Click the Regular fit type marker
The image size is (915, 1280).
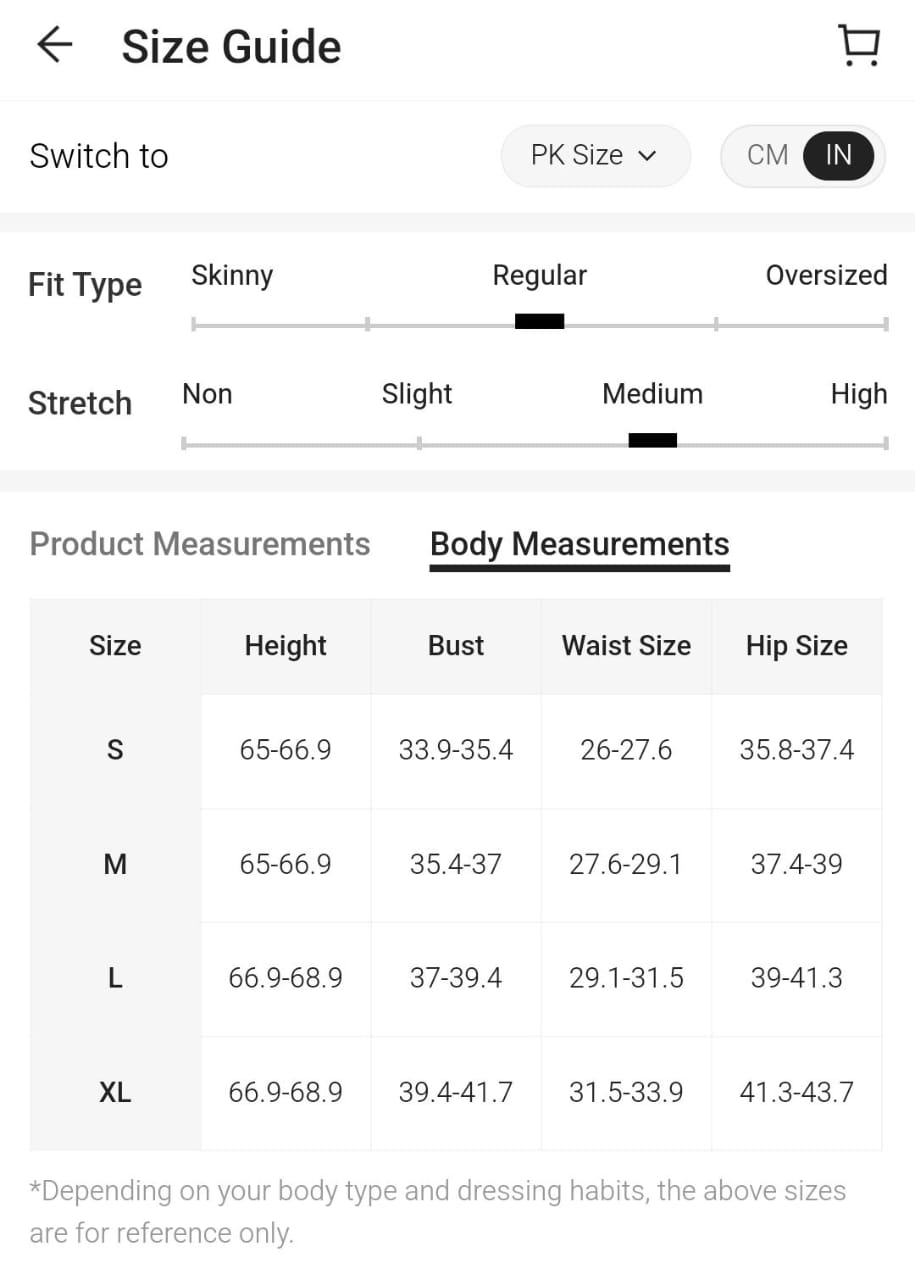(x=539, y=321)
